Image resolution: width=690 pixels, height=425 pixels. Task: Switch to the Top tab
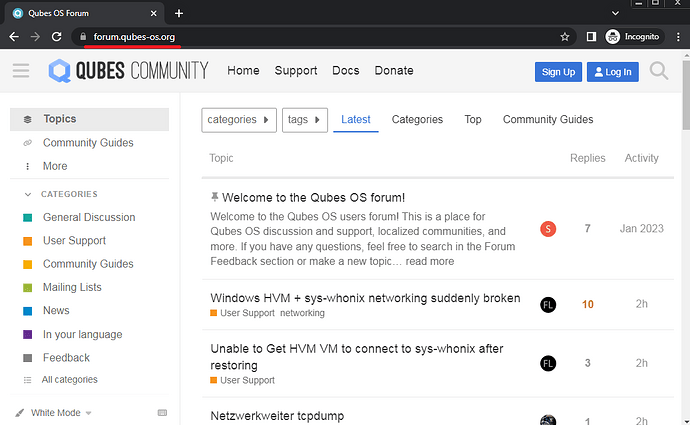coord(473,120)
